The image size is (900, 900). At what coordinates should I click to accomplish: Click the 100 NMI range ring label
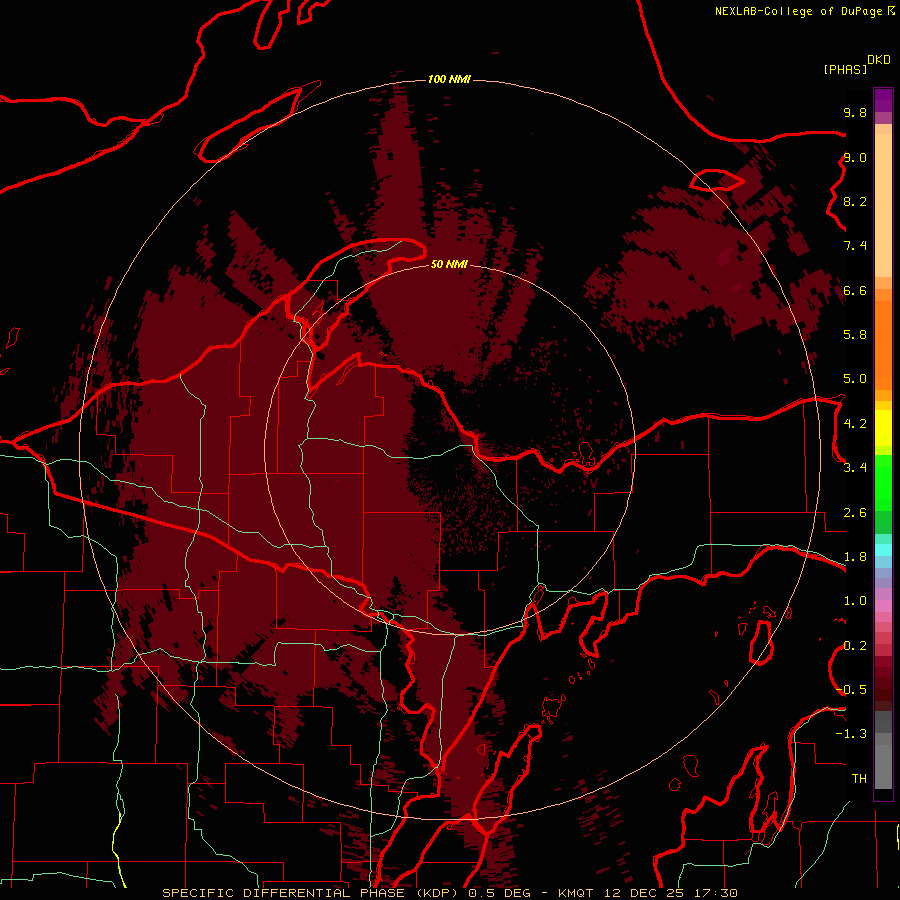(x=449, y=79)
